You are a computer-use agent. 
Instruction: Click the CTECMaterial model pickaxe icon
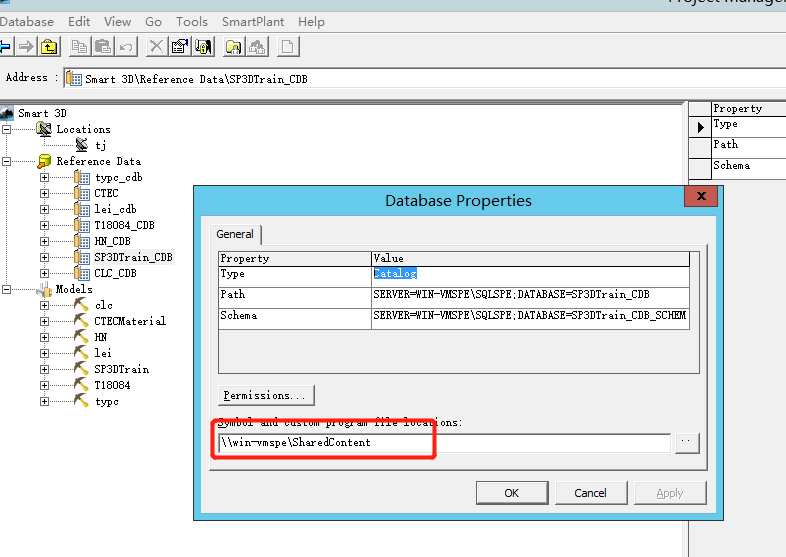(x=81, y=320)
